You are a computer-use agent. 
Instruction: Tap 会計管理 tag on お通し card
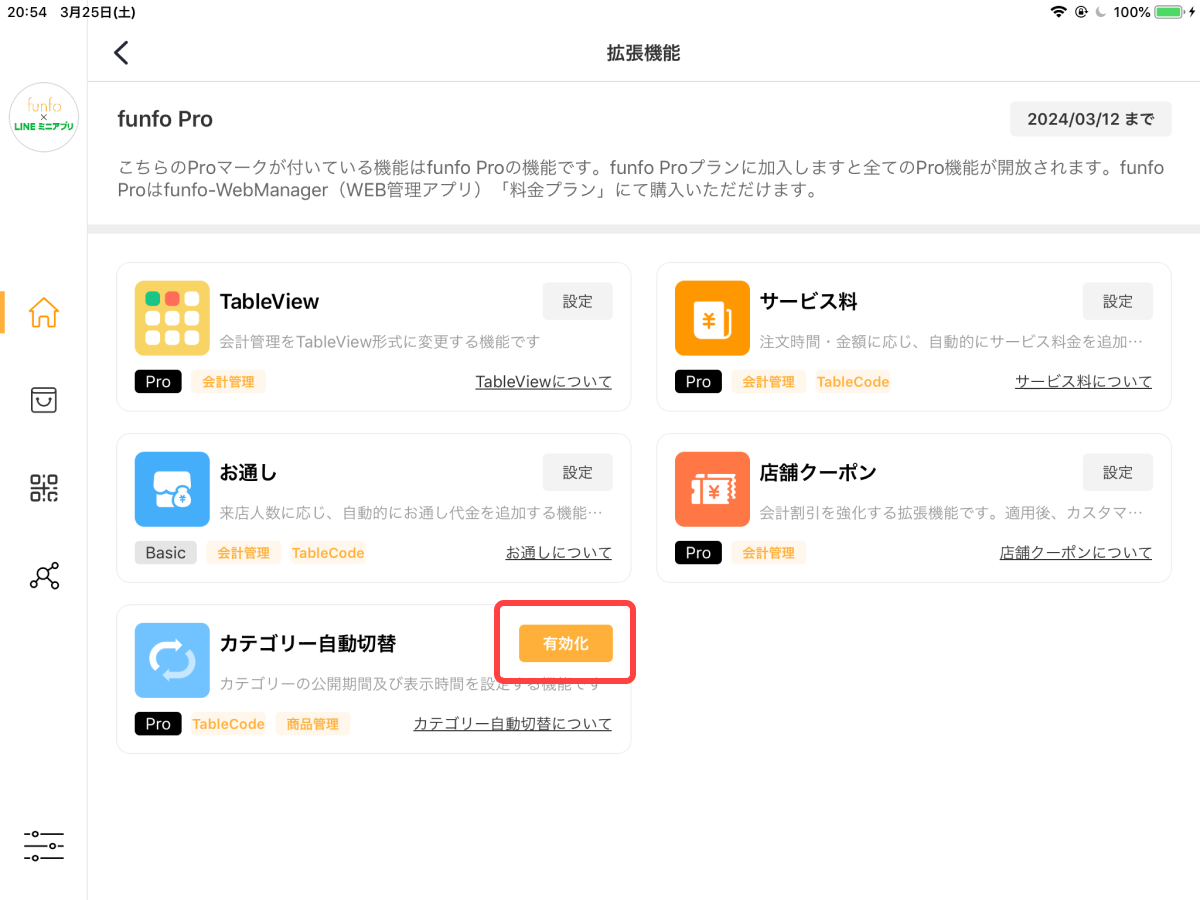244,553
